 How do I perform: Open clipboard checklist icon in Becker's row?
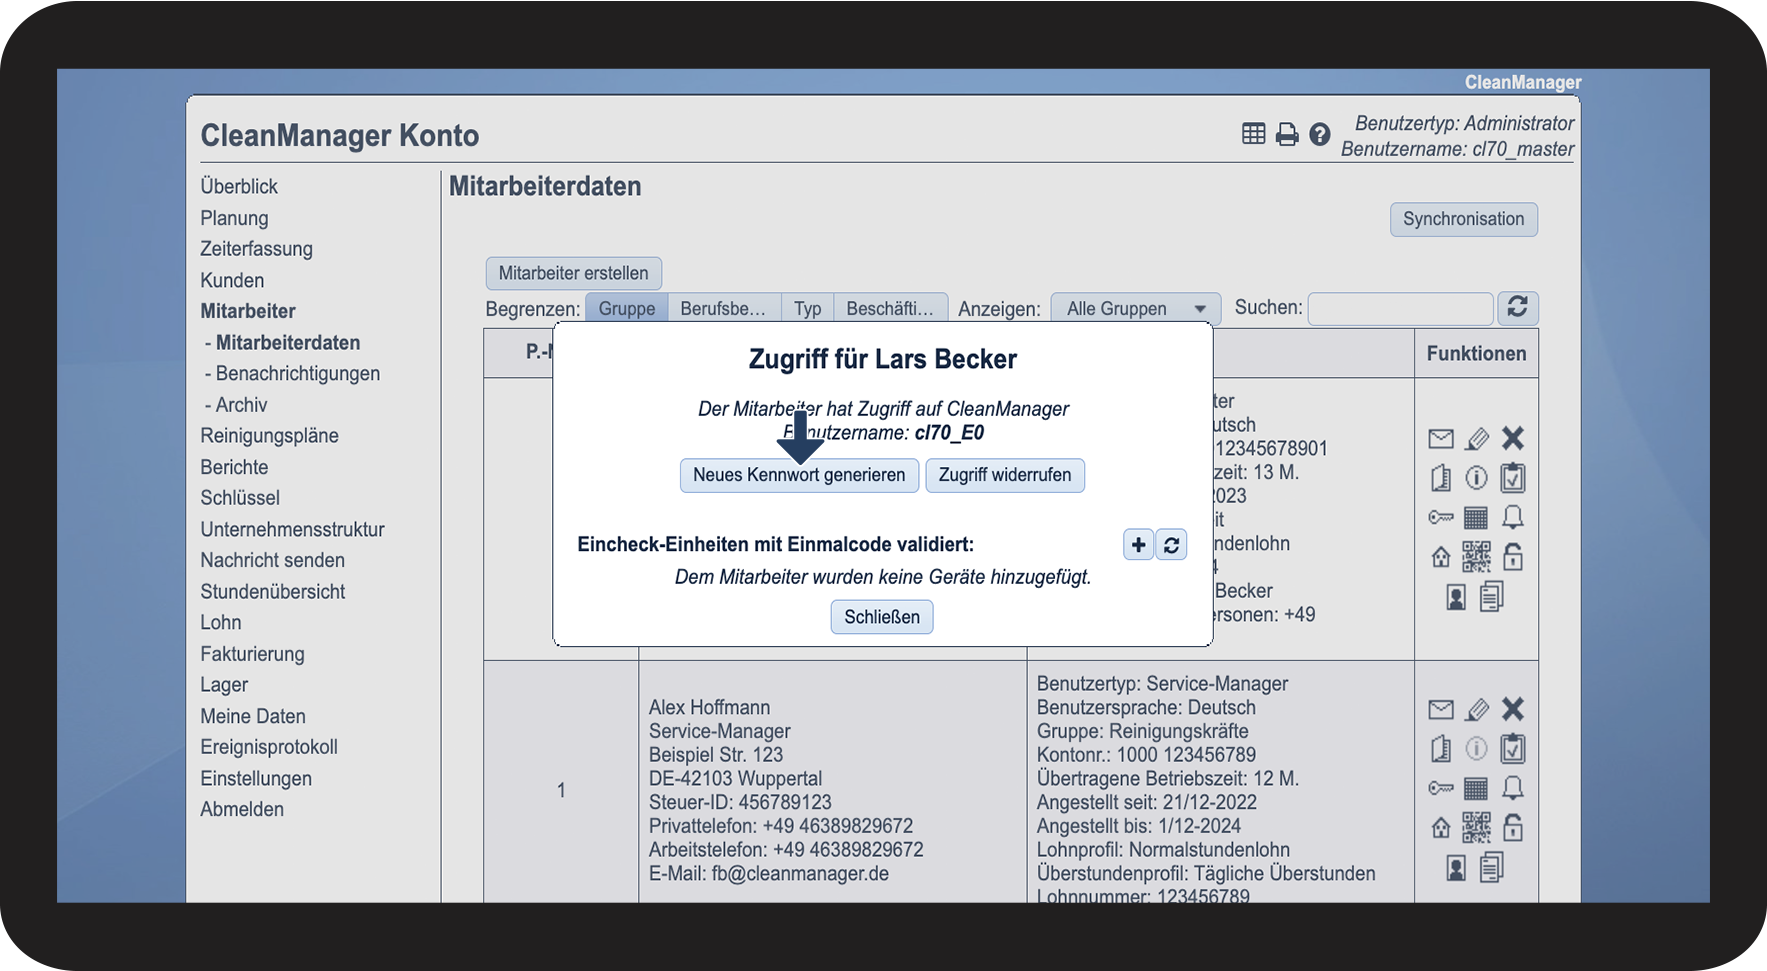[x=1512, y=477]
